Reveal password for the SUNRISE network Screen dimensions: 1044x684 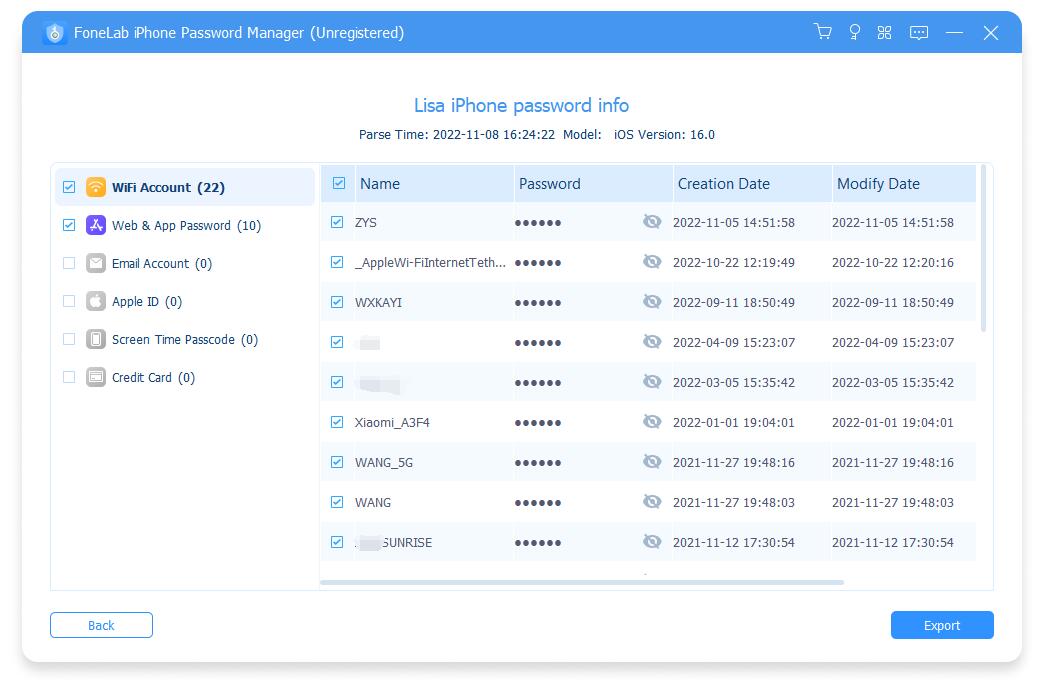tap(652, 541)
